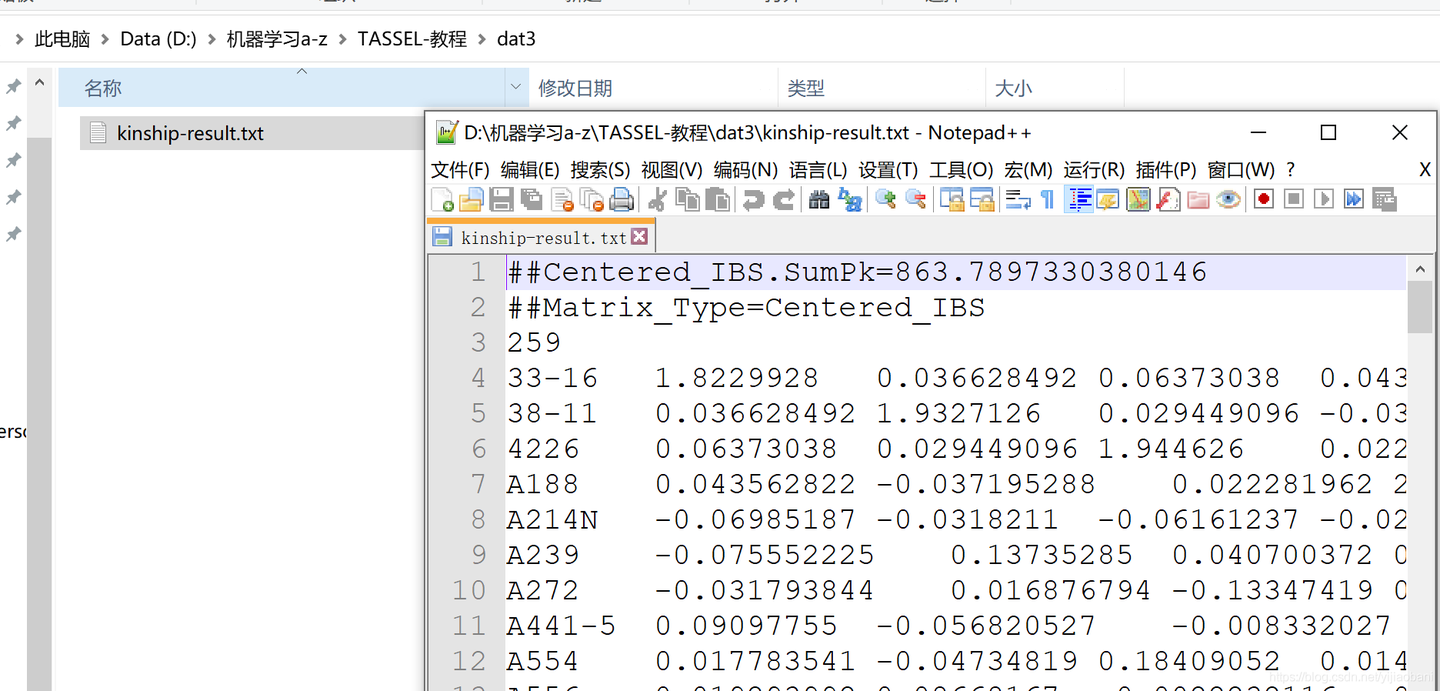Image resolution: width=1440 pixels, height=691 pixels.
Task: Click the Playback macro icon
Action: [1322, 199]
